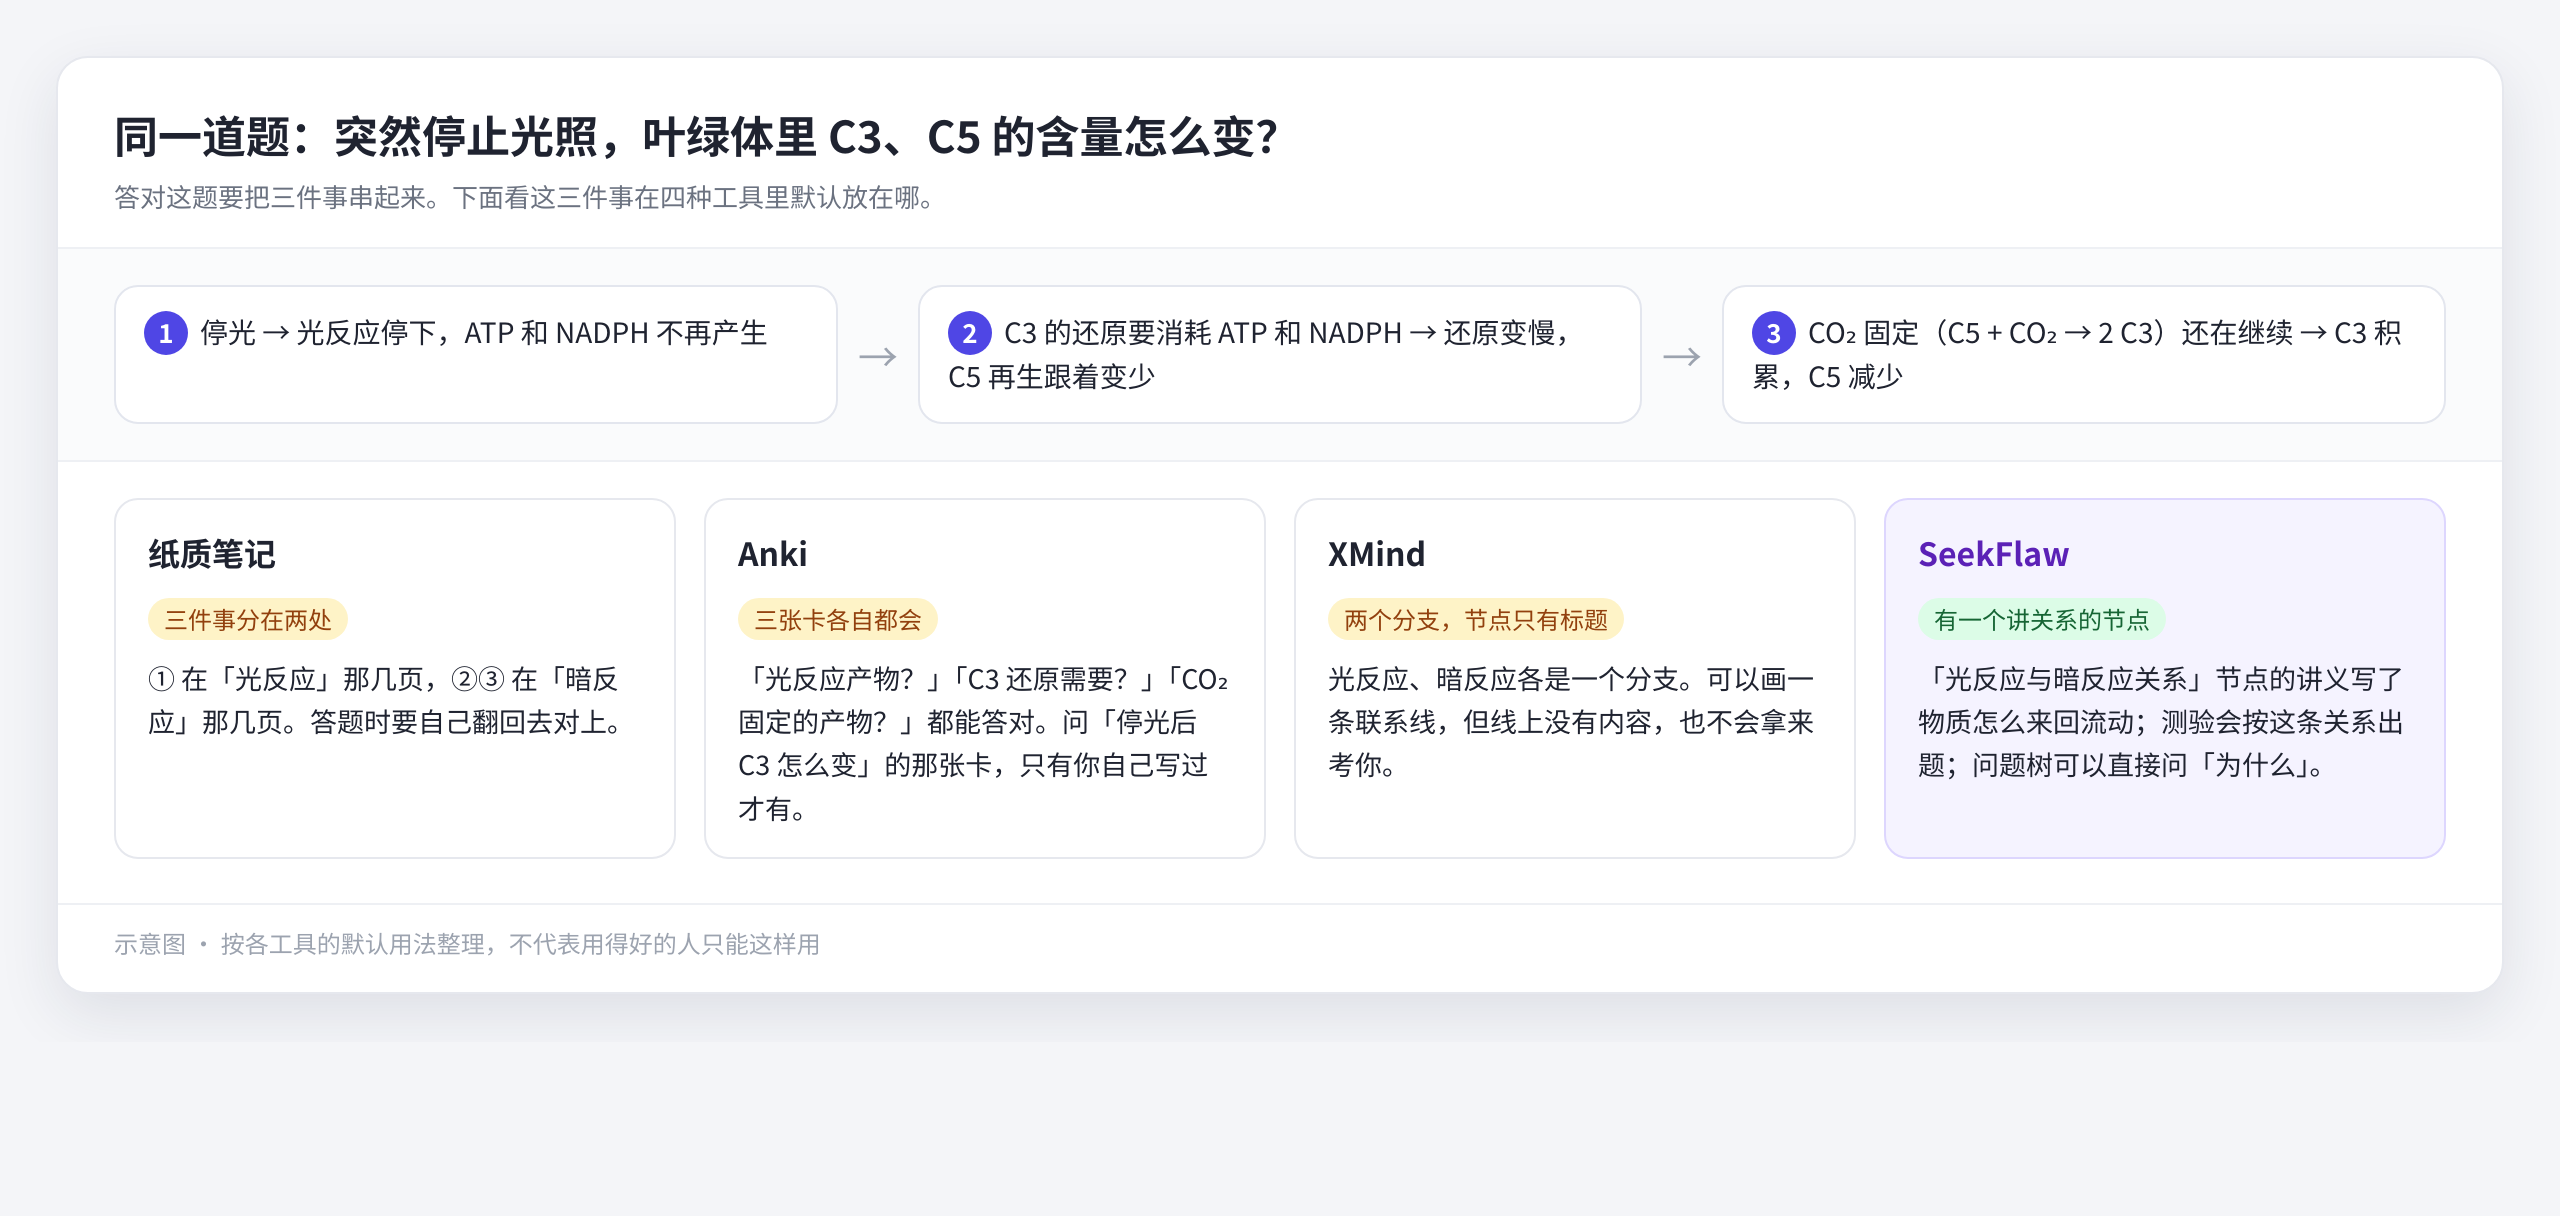The image size is (2560, 1216).
Task: Click the 纸质笔记 description about 翻回去对上
Action: [x=388, y=700]
